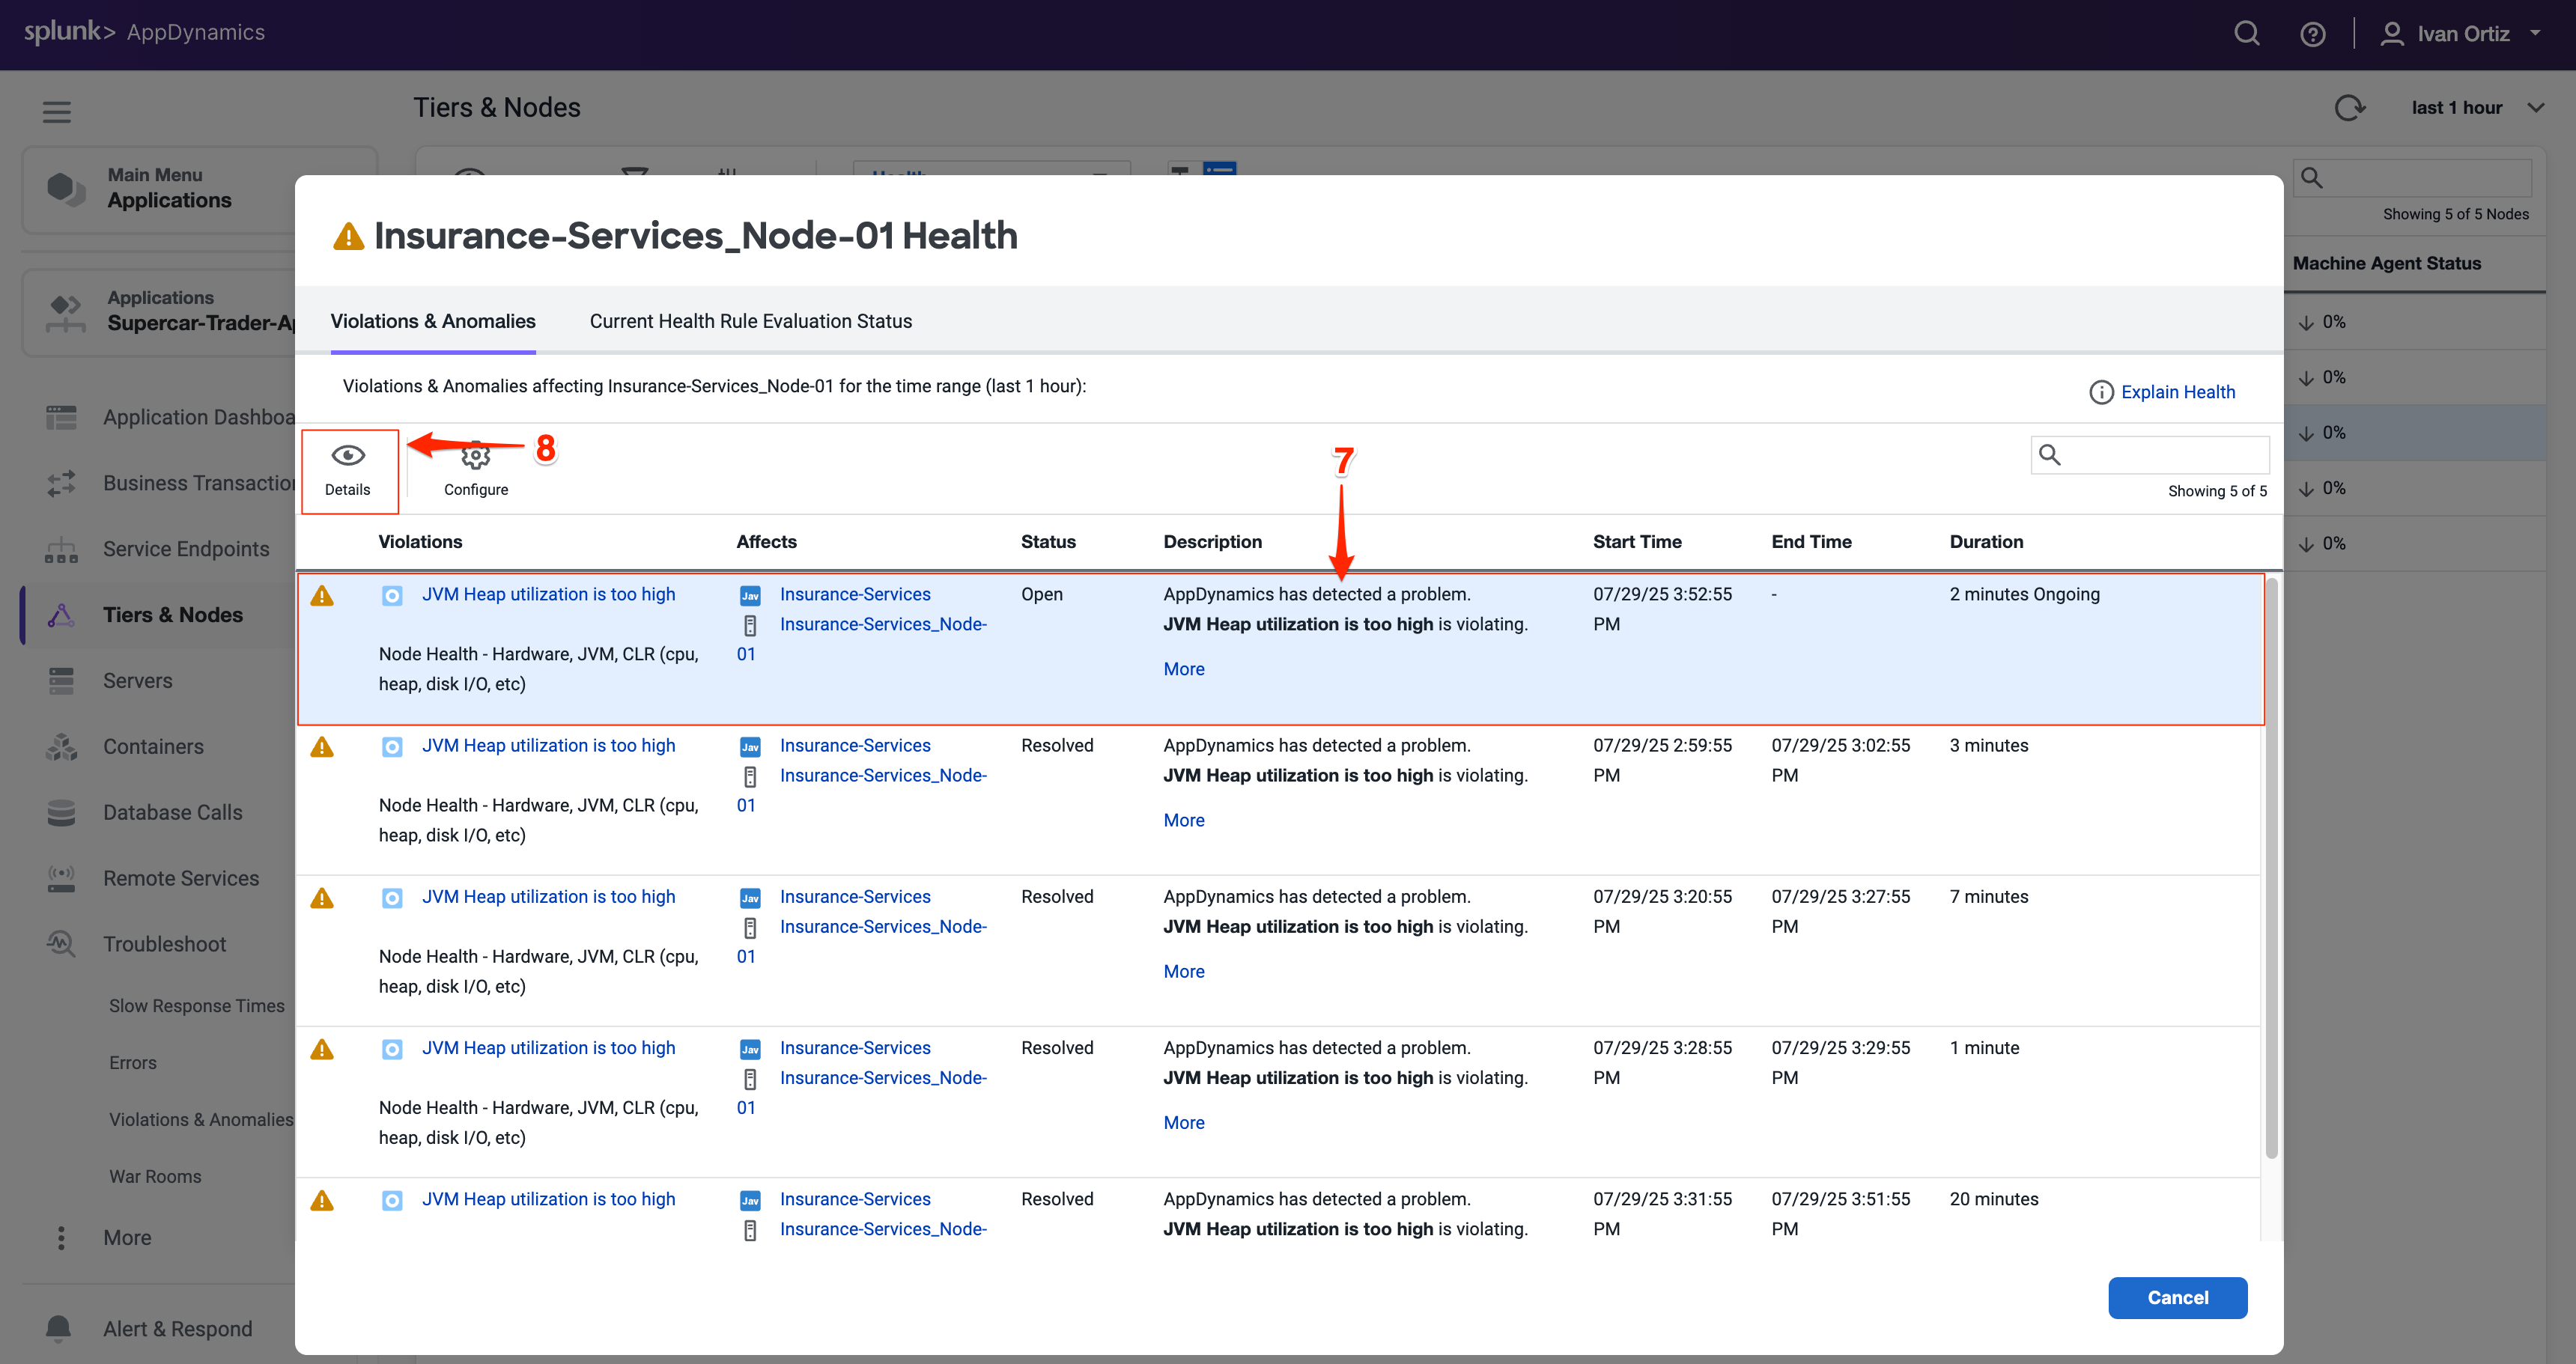This screenshot has height=1364, width=2576.
Task: Open the hamburger menu icon
Action: pos(57,111)
